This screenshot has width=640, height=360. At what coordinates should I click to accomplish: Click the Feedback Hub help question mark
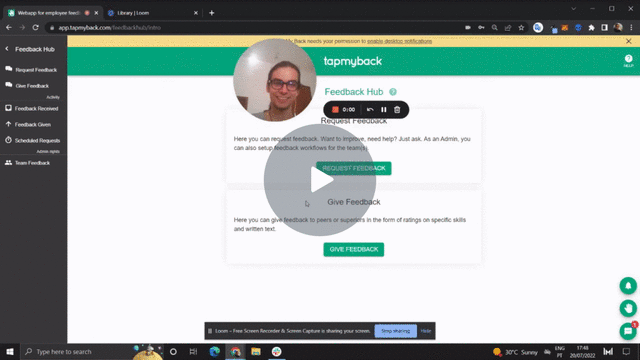[x=393, y=92]
